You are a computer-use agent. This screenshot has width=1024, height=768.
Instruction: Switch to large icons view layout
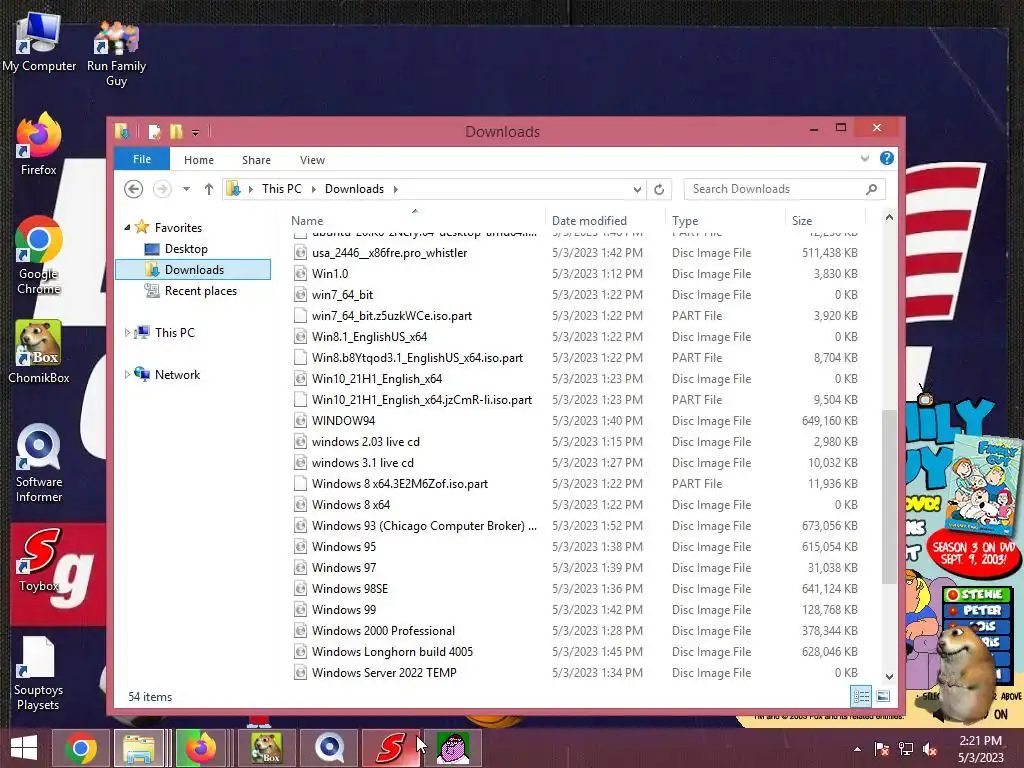click(883, 696)
